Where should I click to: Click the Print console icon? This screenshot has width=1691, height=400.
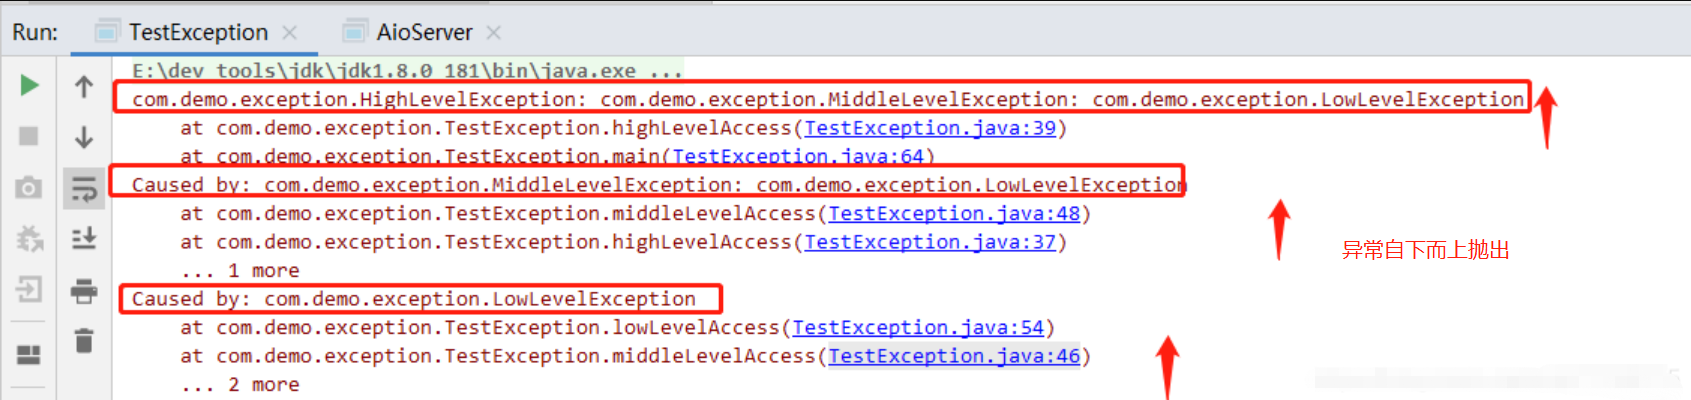coord(84,291)
